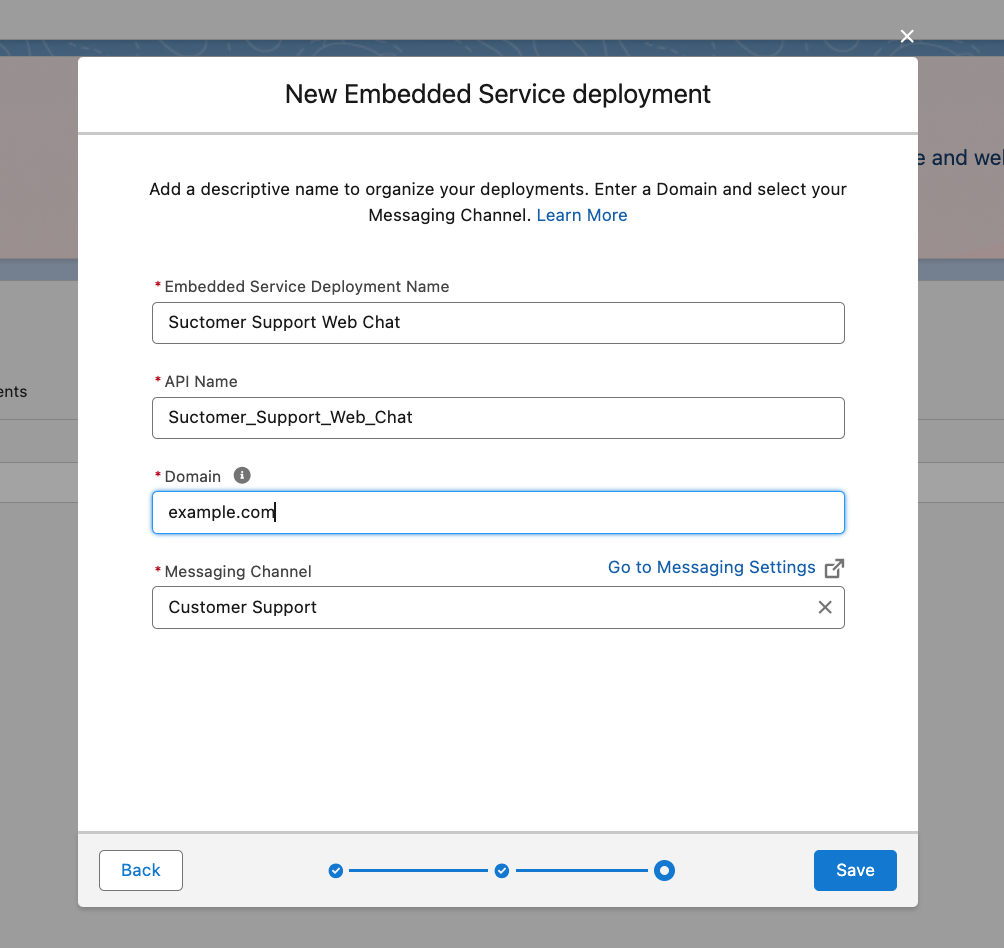Viewport: 1004px width, 948px height.
Task: Click inside the Domain text field
Action: pos(498,512)
